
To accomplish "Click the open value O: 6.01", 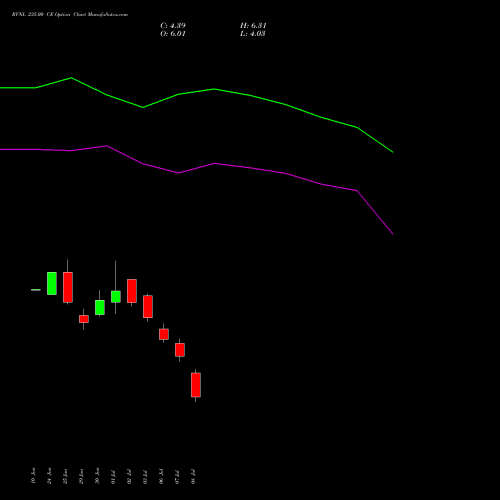I will 173,34.
